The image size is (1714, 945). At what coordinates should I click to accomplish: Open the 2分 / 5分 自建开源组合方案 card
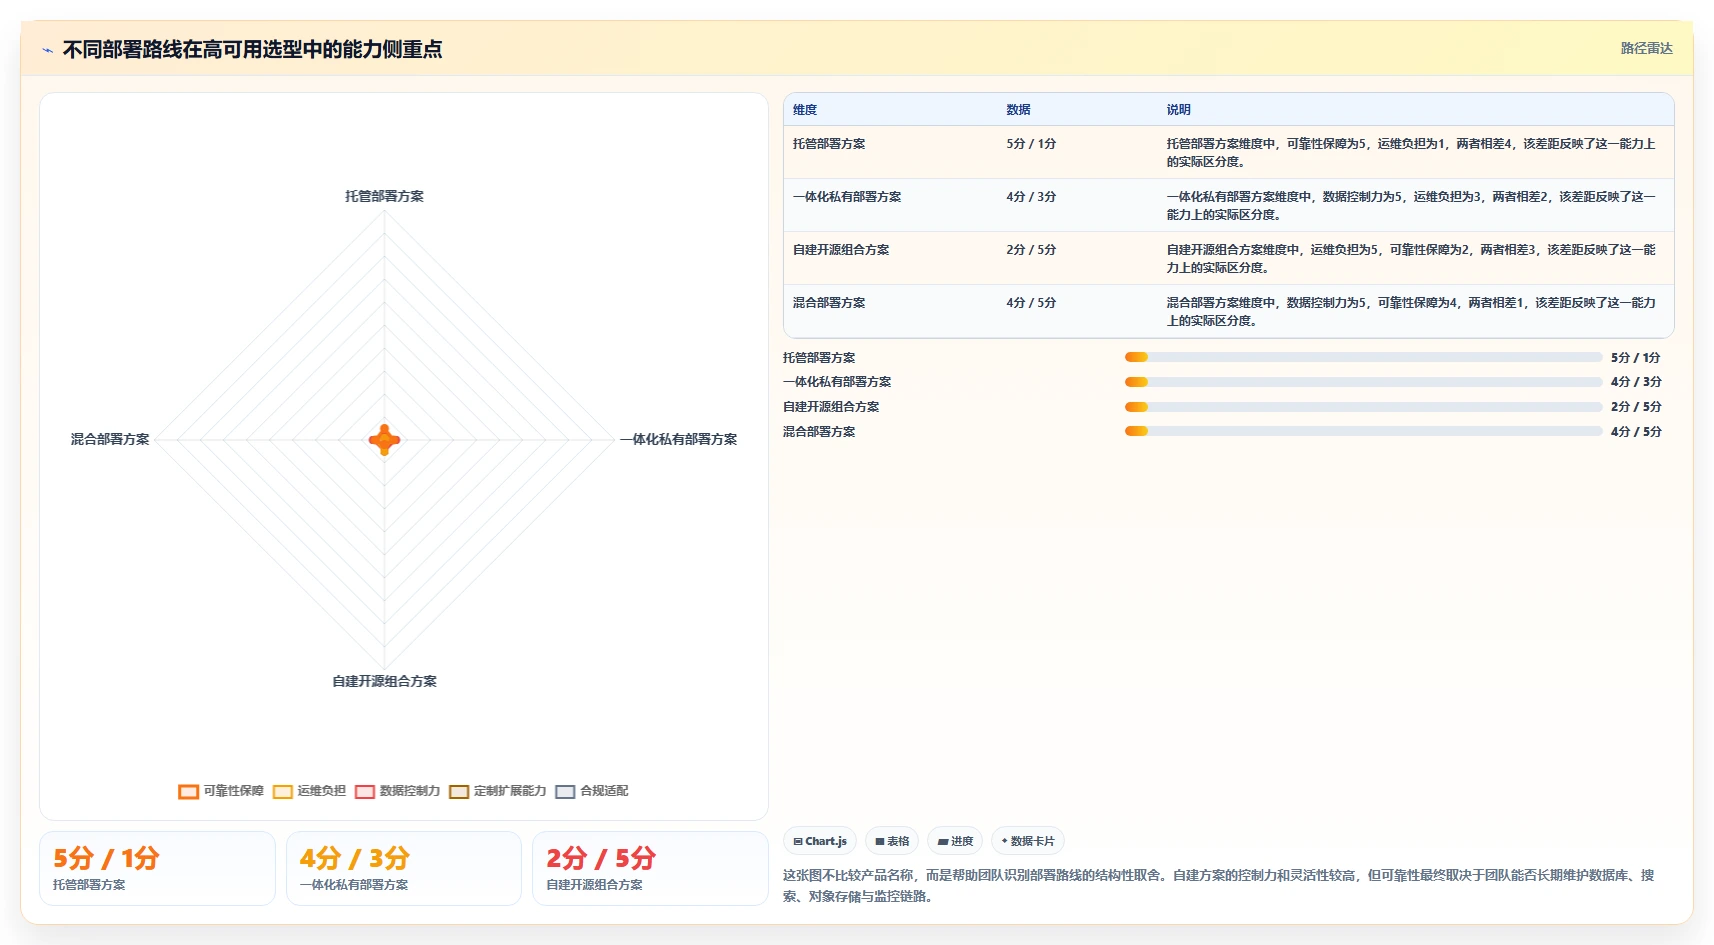[650, 868]
